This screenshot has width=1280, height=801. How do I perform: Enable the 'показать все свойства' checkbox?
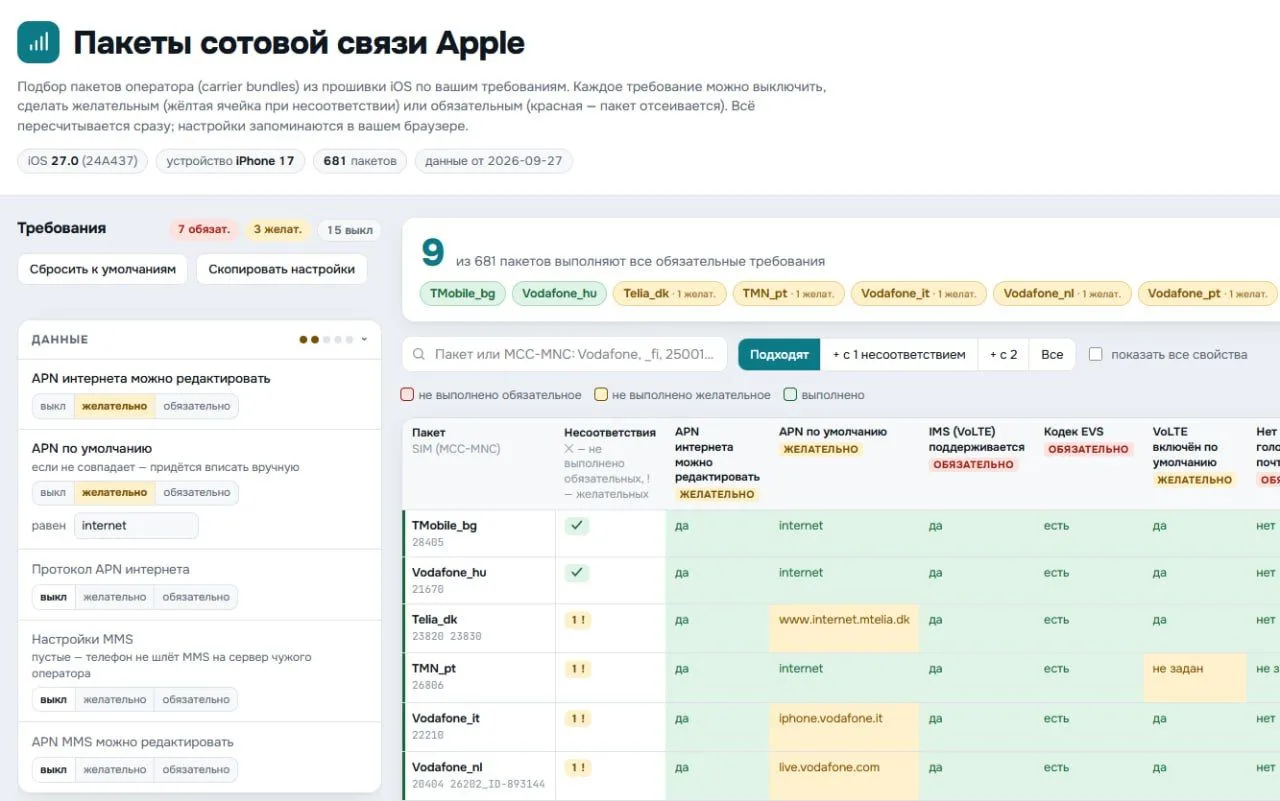click(1096, 354)
